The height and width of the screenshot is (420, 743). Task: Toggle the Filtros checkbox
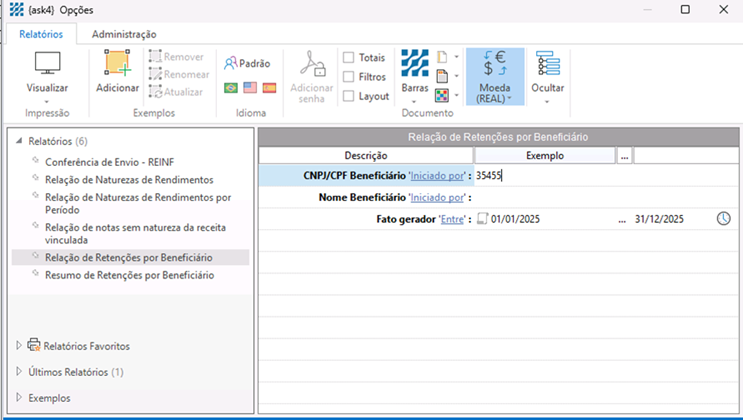coord(348,77)
